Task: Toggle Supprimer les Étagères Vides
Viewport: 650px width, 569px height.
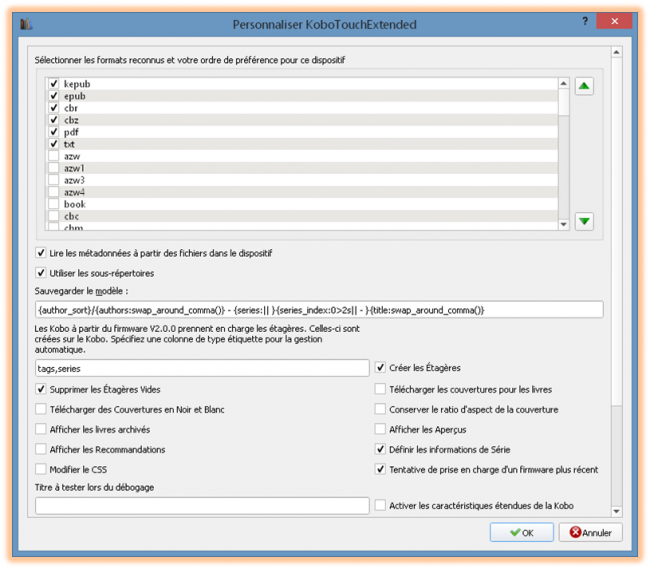Action: (41, 390)
